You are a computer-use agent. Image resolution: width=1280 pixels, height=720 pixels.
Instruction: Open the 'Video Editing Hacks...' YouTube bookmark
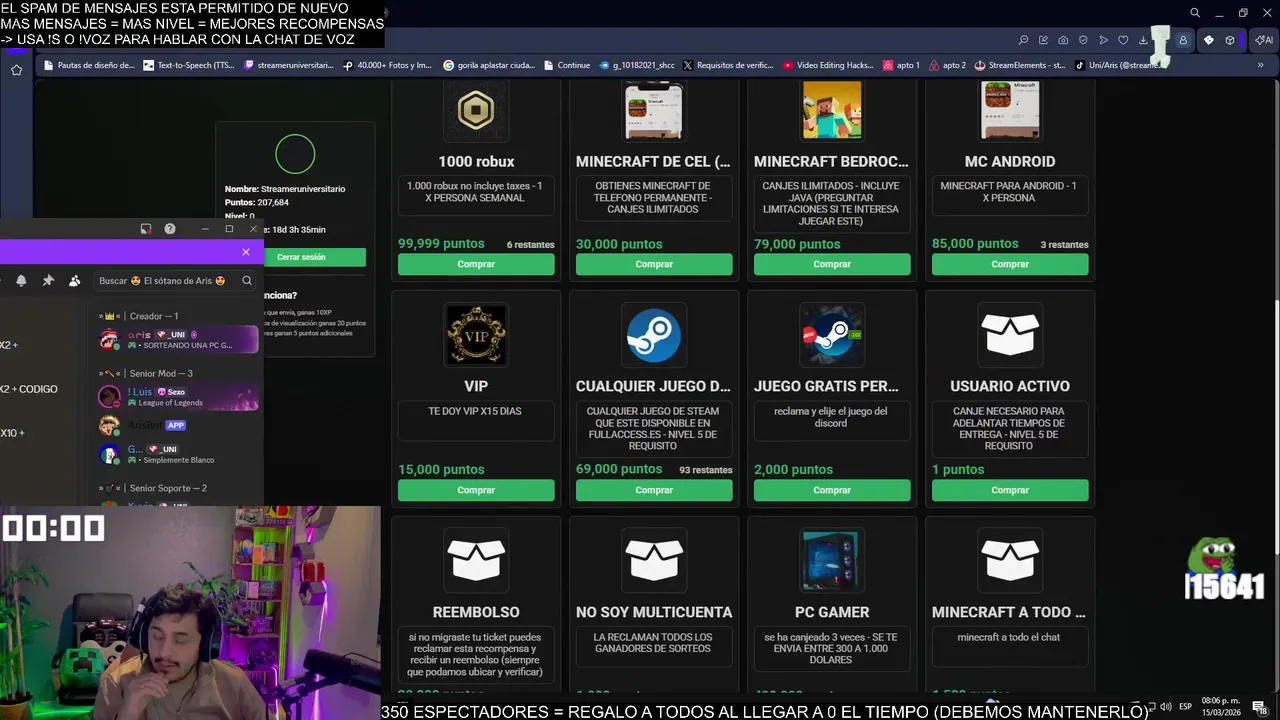click(x=828, y=65)
